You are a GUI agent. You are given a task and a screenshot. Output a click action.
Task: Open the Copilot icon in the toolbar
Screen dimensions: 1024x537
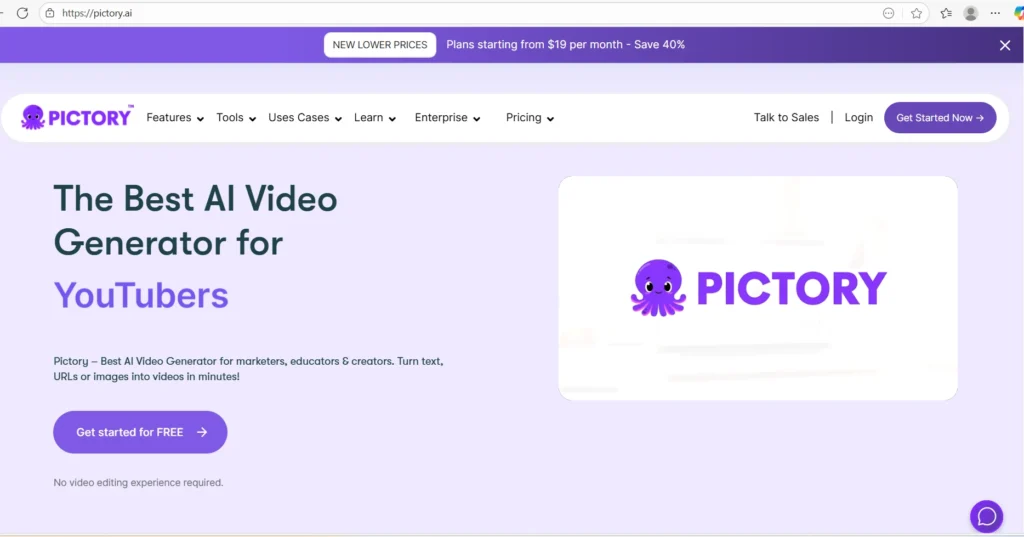[1019, 13]
